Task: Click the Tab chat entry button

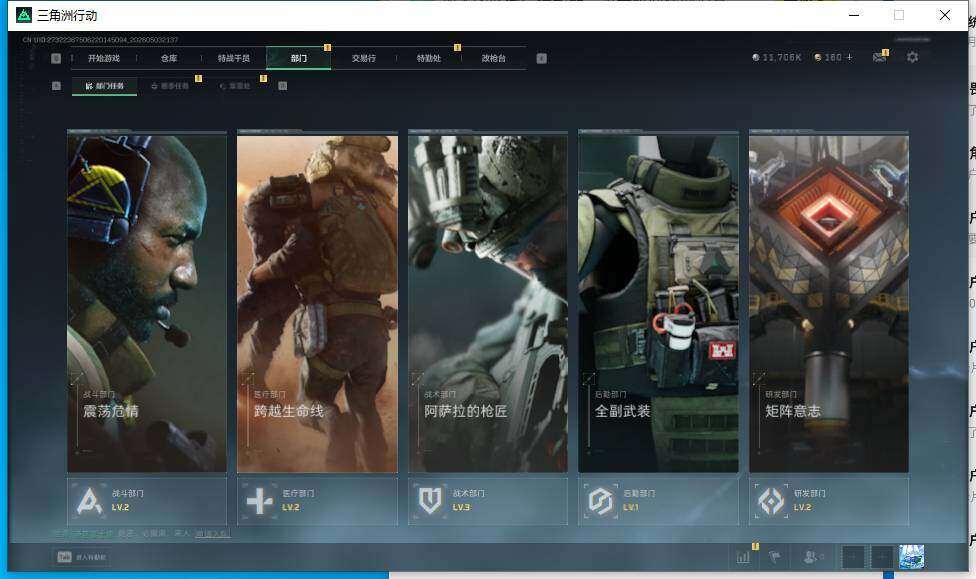Action: [x=82, y=557]
